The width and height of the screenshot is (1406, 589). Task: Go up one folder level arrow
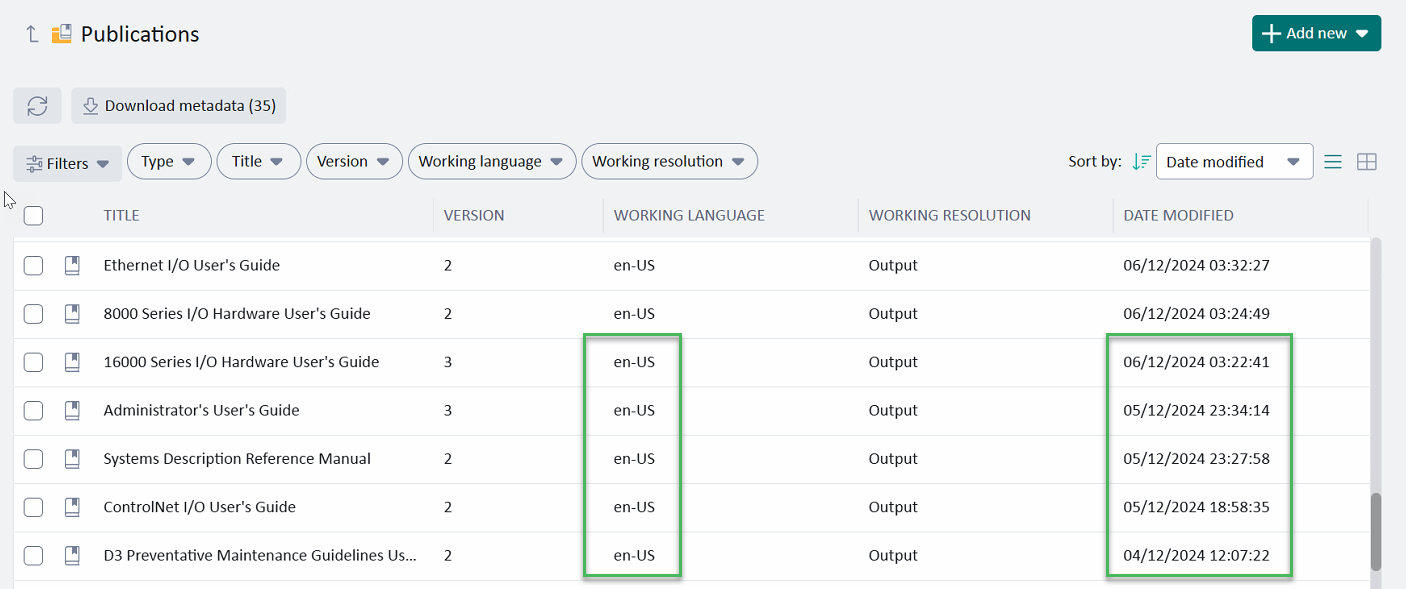[x=32, y=34]
